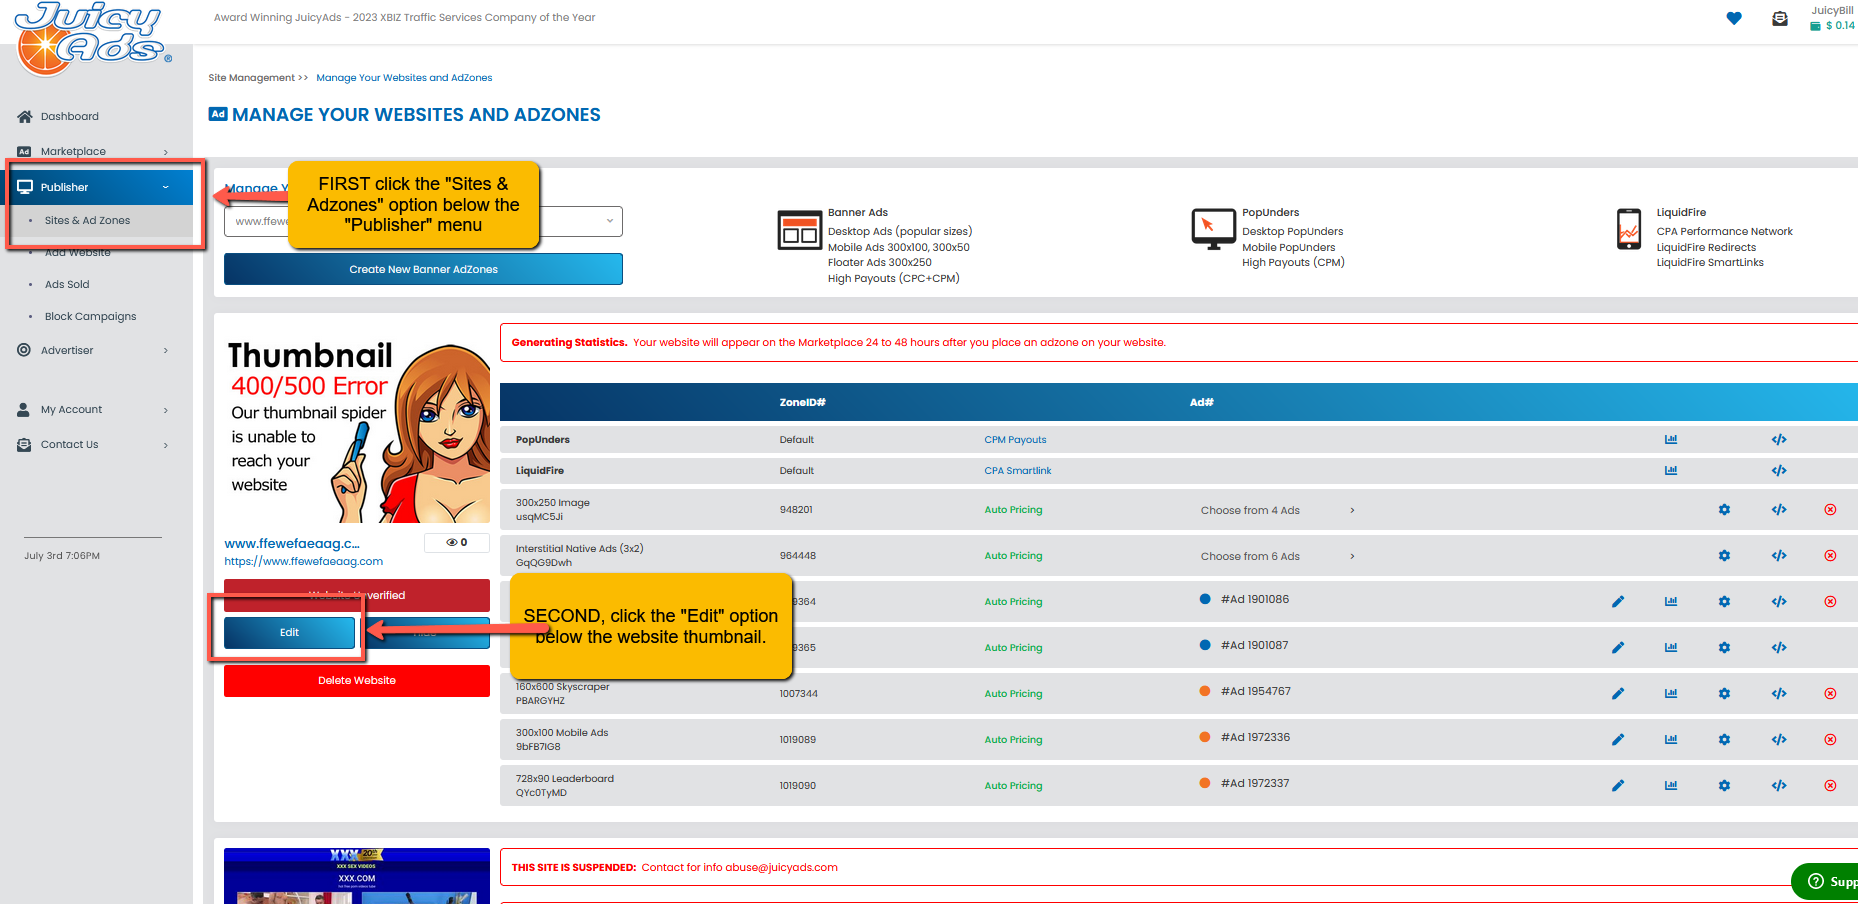
Task: Open settings gear for 300x100 Mobile Ads zone
Action: coord(1724,740)
